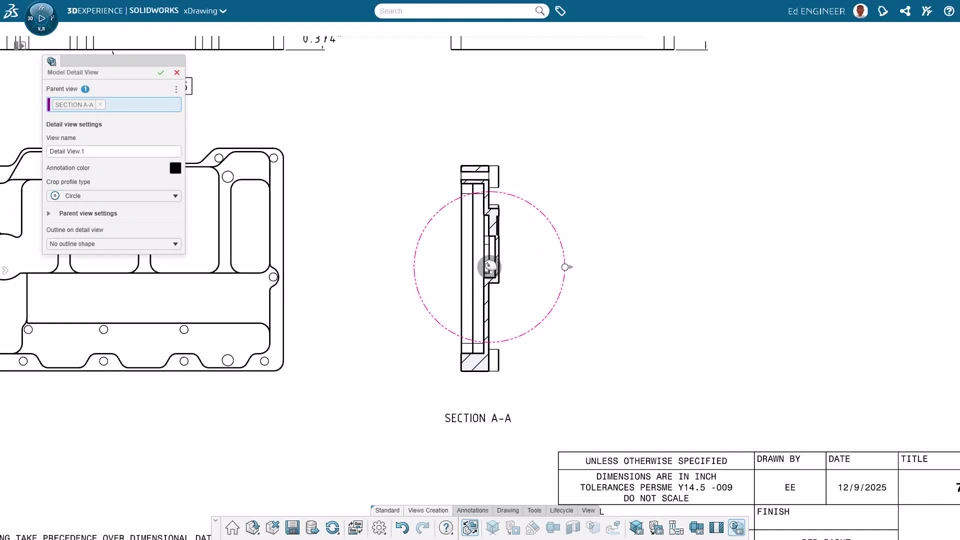Switch to the Views Creation tab

[428, 510]
